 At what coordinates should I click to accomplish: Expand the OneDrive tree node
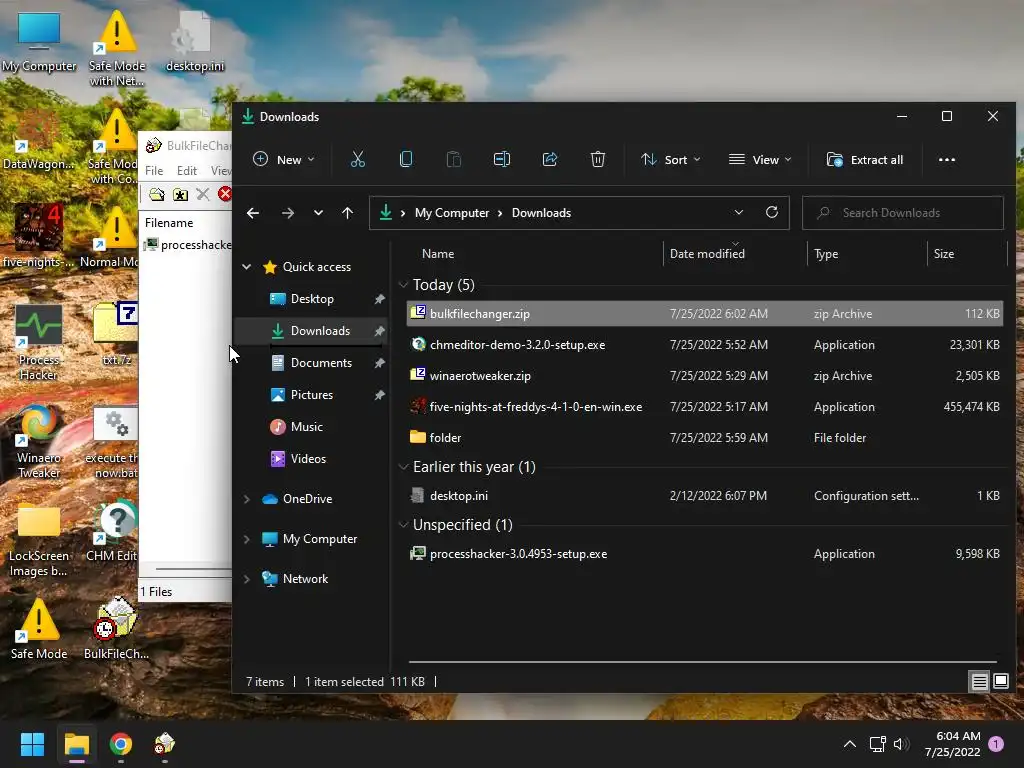click(x=247, y=499)
